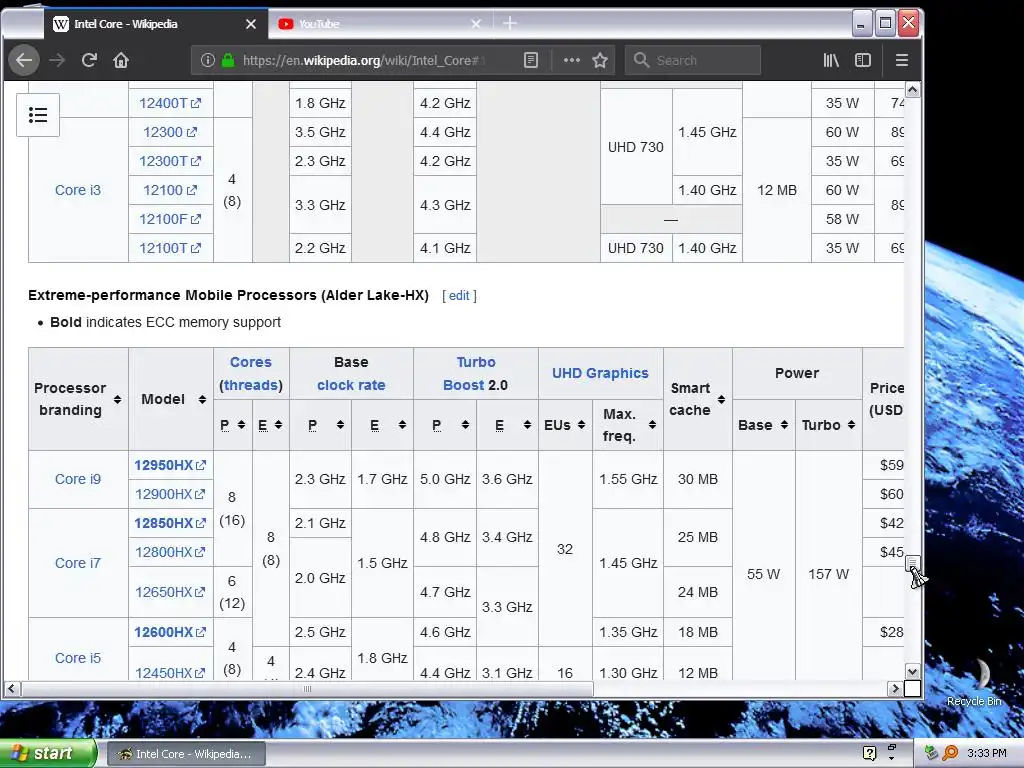Image resolution: width=1024 pixels, height=768 pixels.
Task: Open the green padlock connection details
Action: (x=228, y=60)
